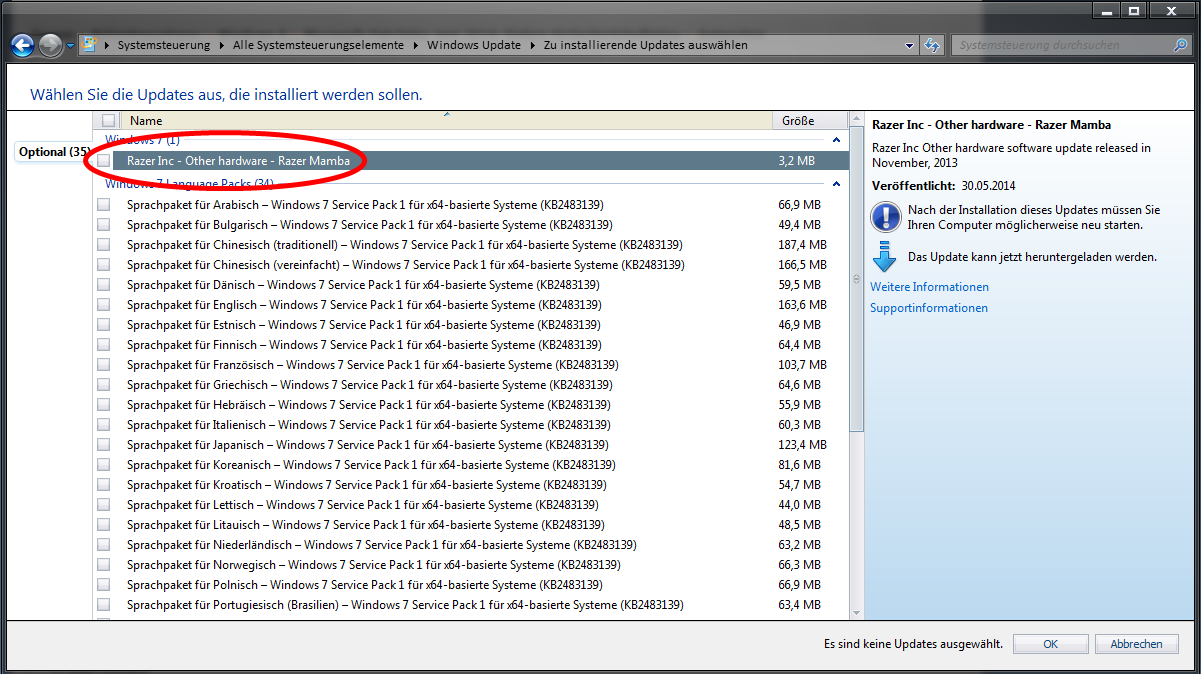Navigate to Windows Update breadcrumb
The height and width of the screenshot is (674, 1201).
[x=474, y=45]
